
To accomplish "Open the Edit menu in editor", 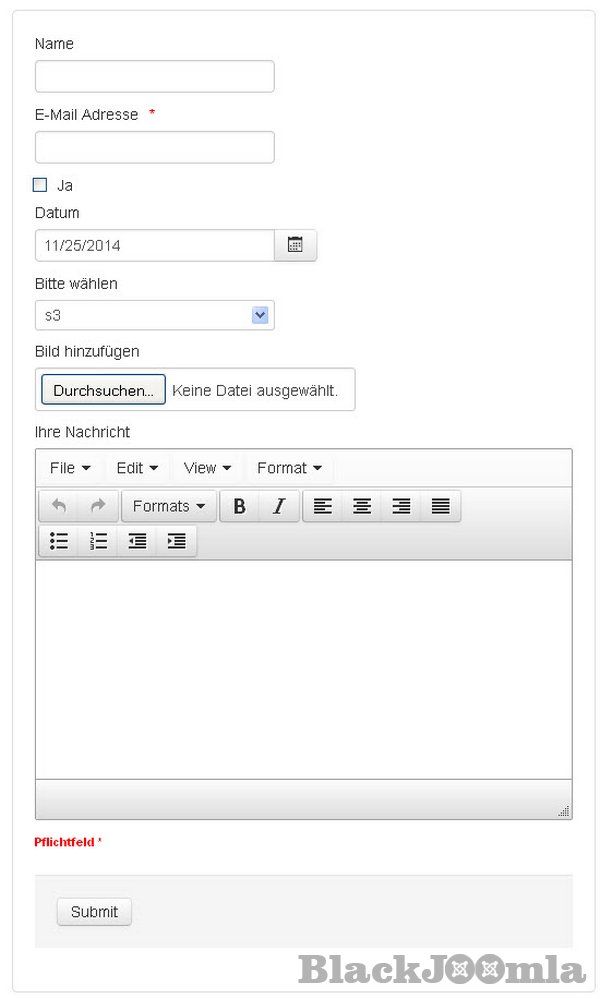I will [137, 468].
